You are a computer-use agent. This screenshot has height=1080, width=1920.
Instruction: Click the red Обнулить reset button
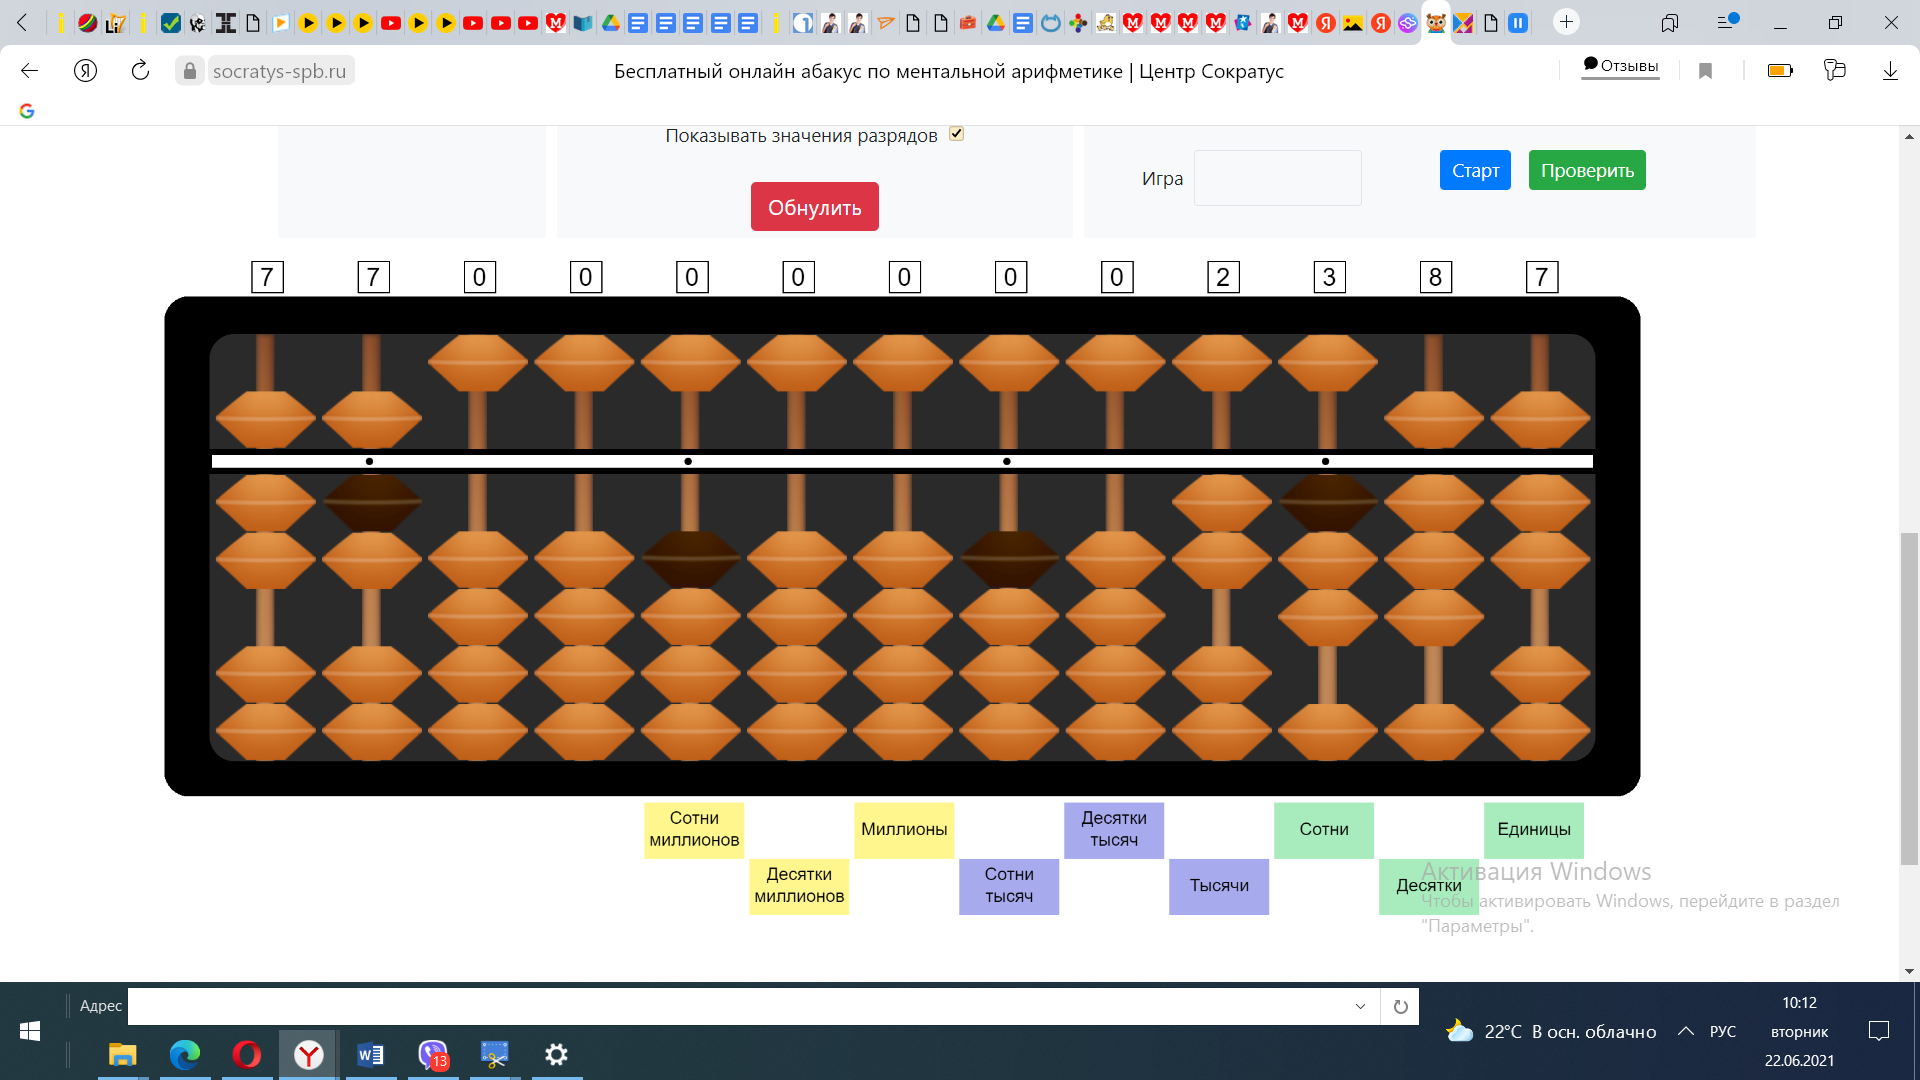tap(814, 207)
